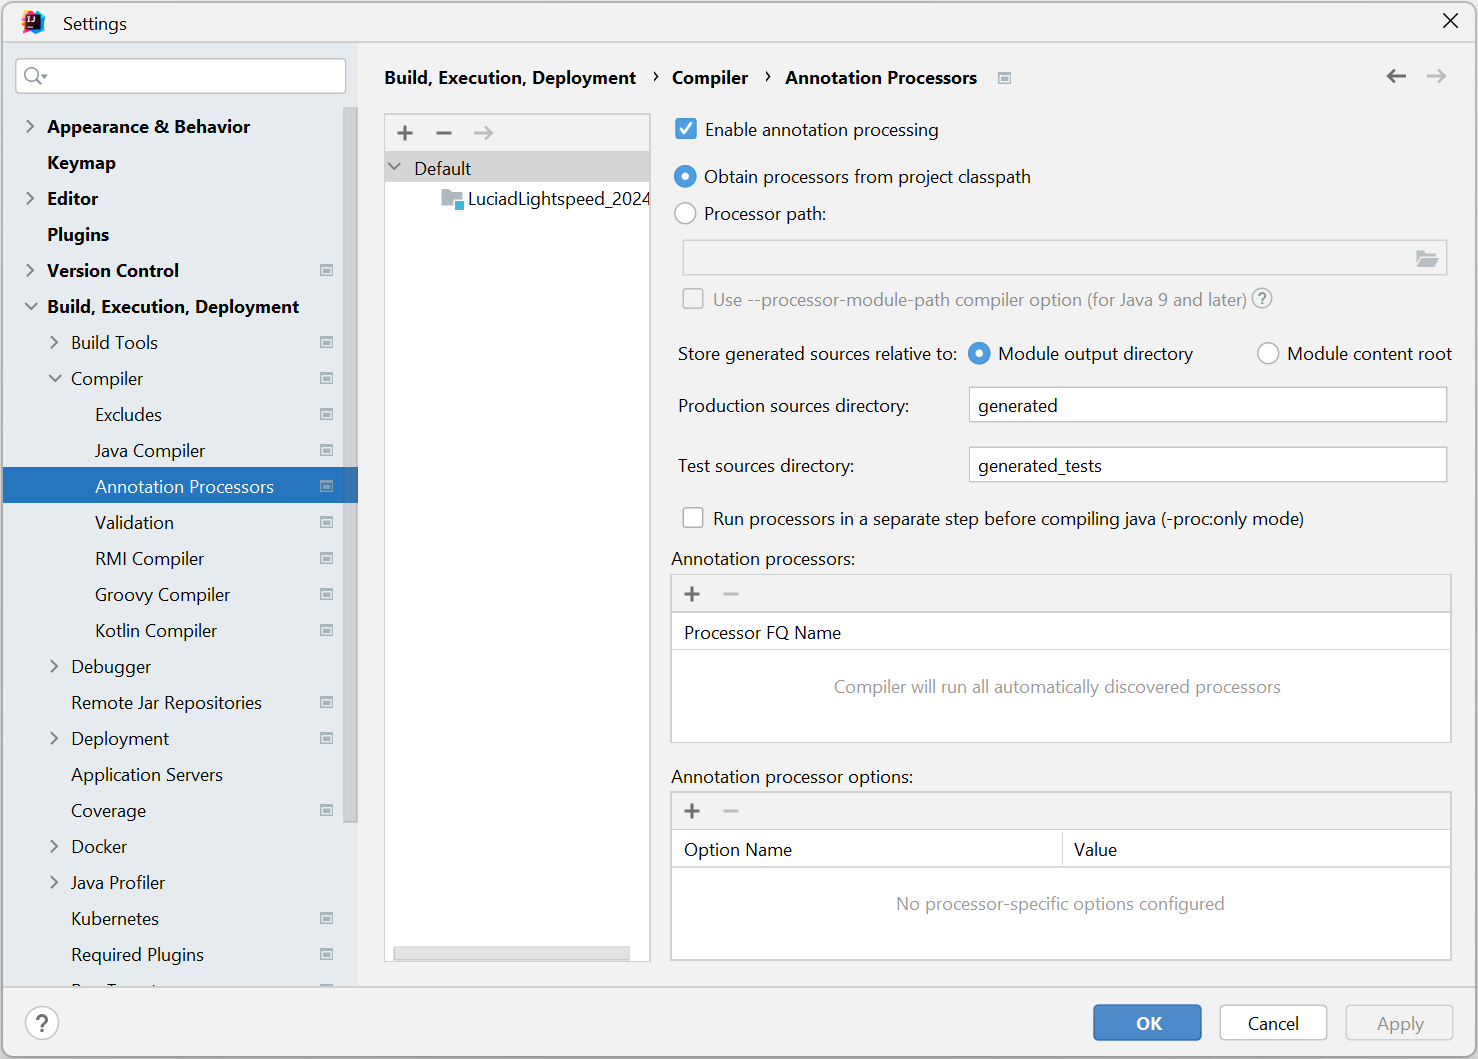
Task: Click project icon next to Version Control
Action: (x=326, y=270)
